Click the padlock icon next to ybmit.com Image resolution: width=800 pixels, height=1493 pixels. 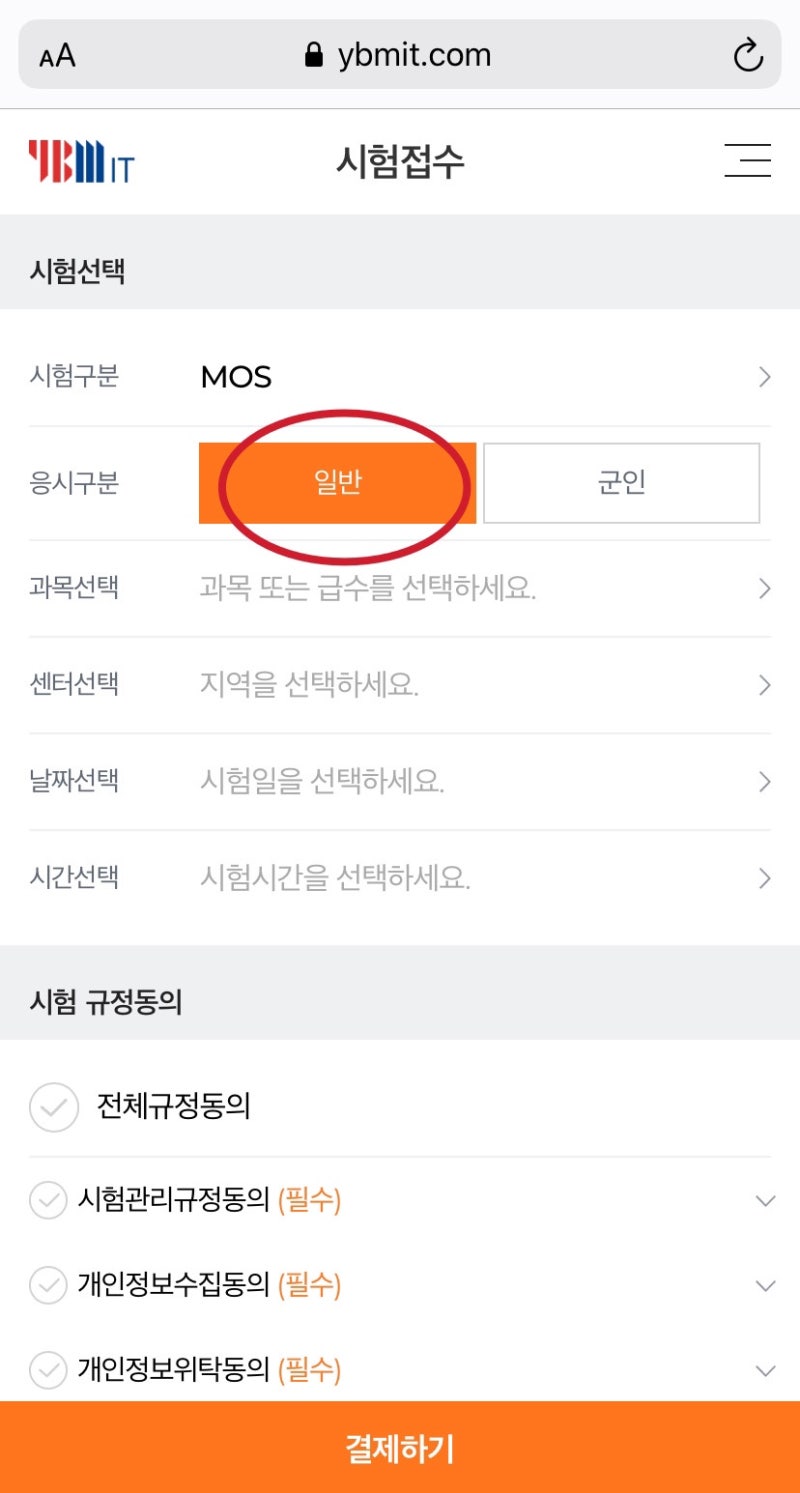pyautogui.click(x=315, y=55)
